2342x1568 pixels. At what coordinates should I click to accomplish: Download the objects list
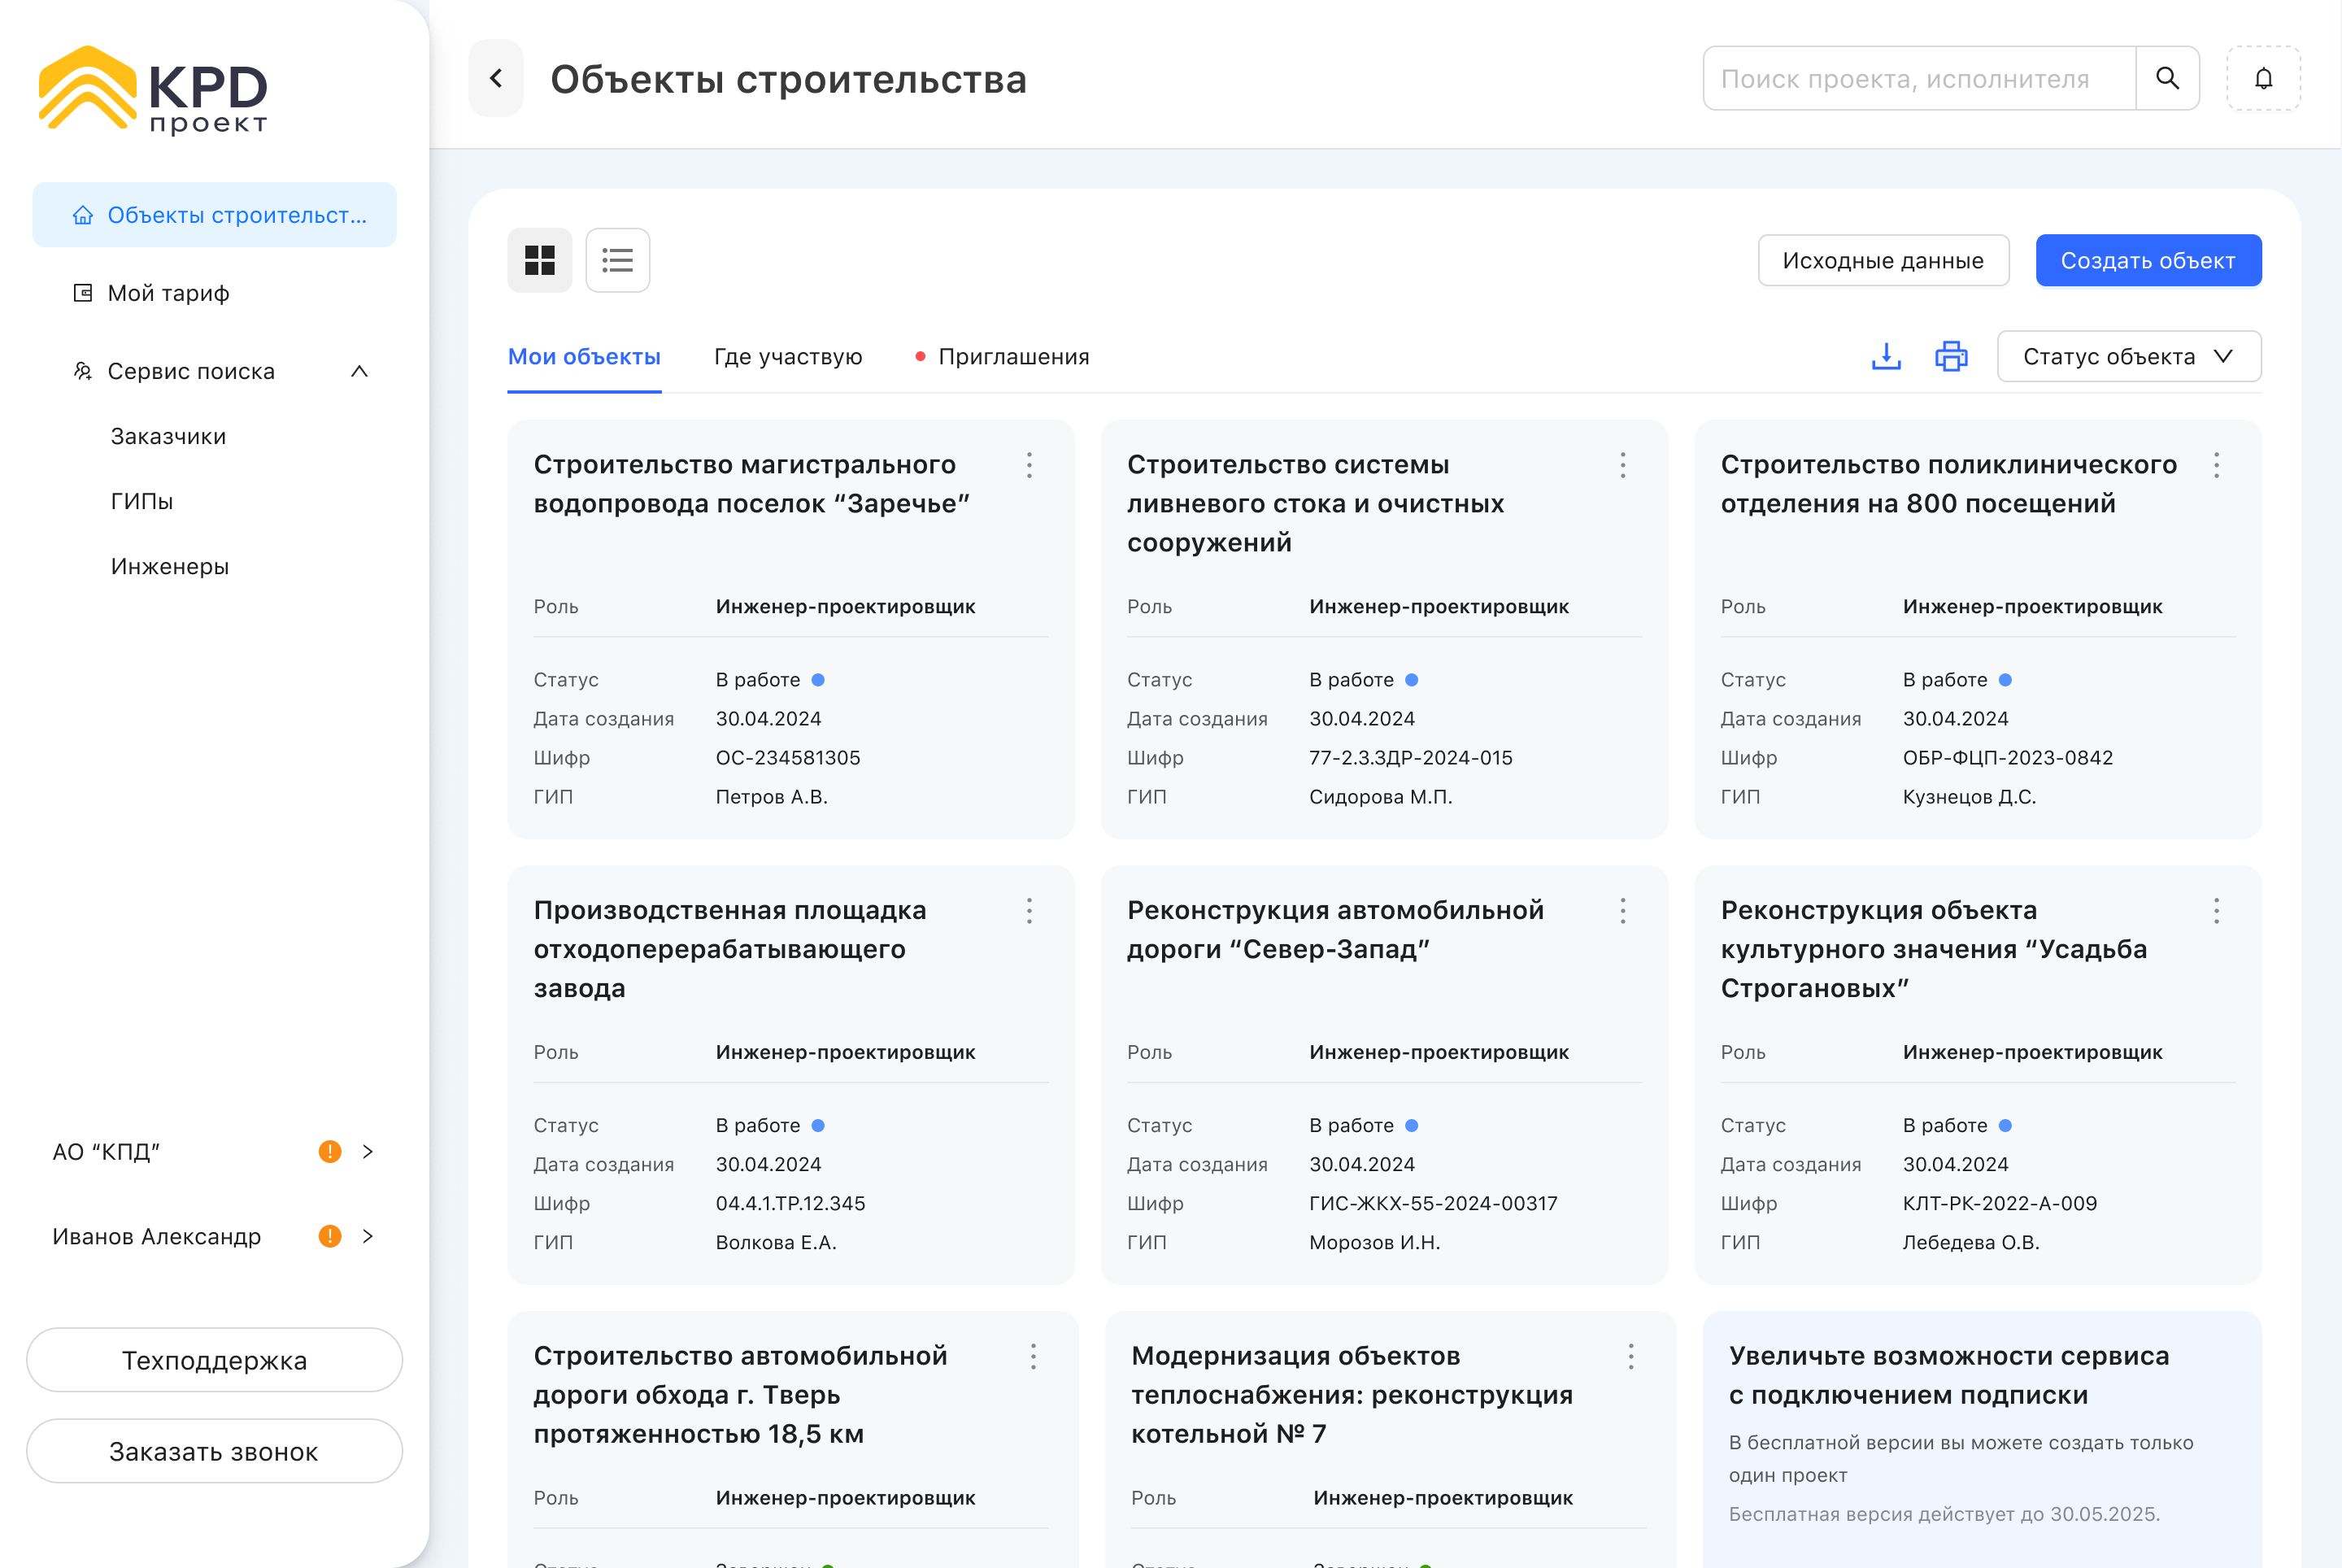(1886, 356)
